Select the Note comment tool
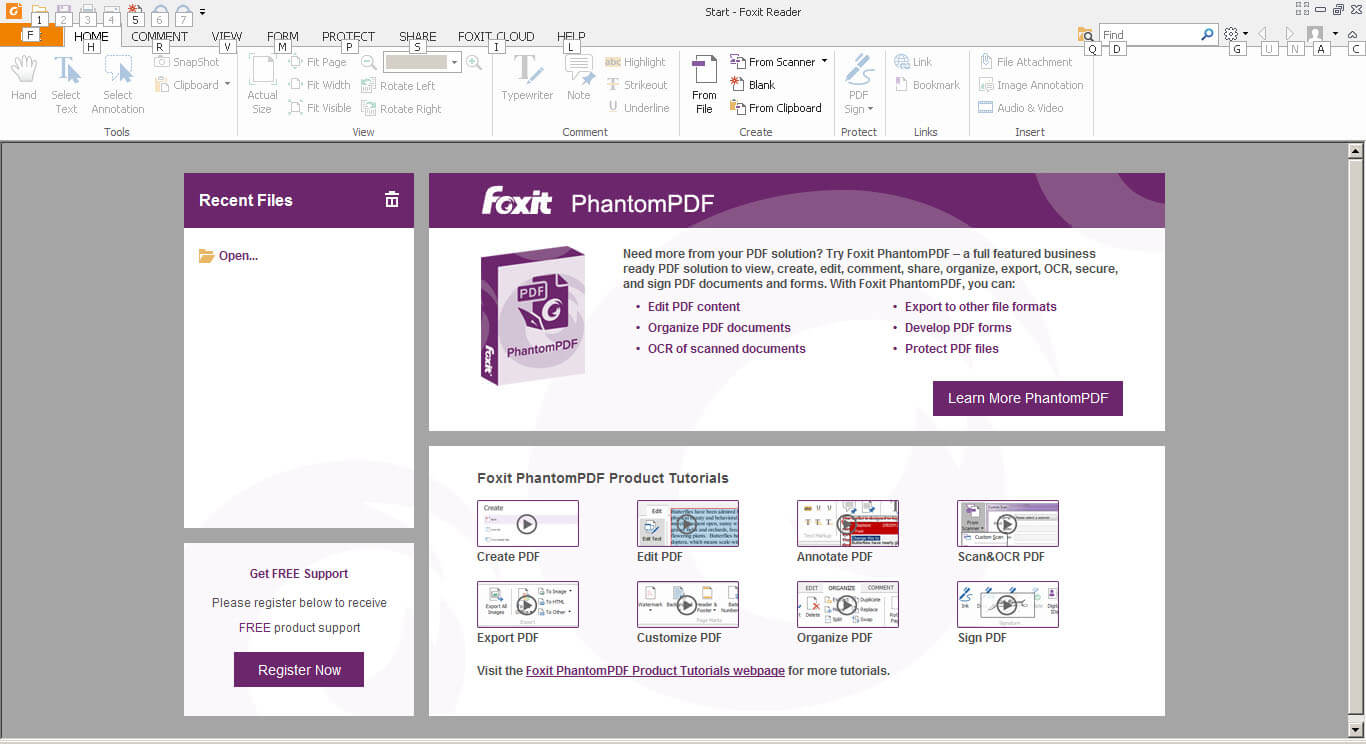Image resolution: width=1366 pixels, height=744 pixels. 578,78
